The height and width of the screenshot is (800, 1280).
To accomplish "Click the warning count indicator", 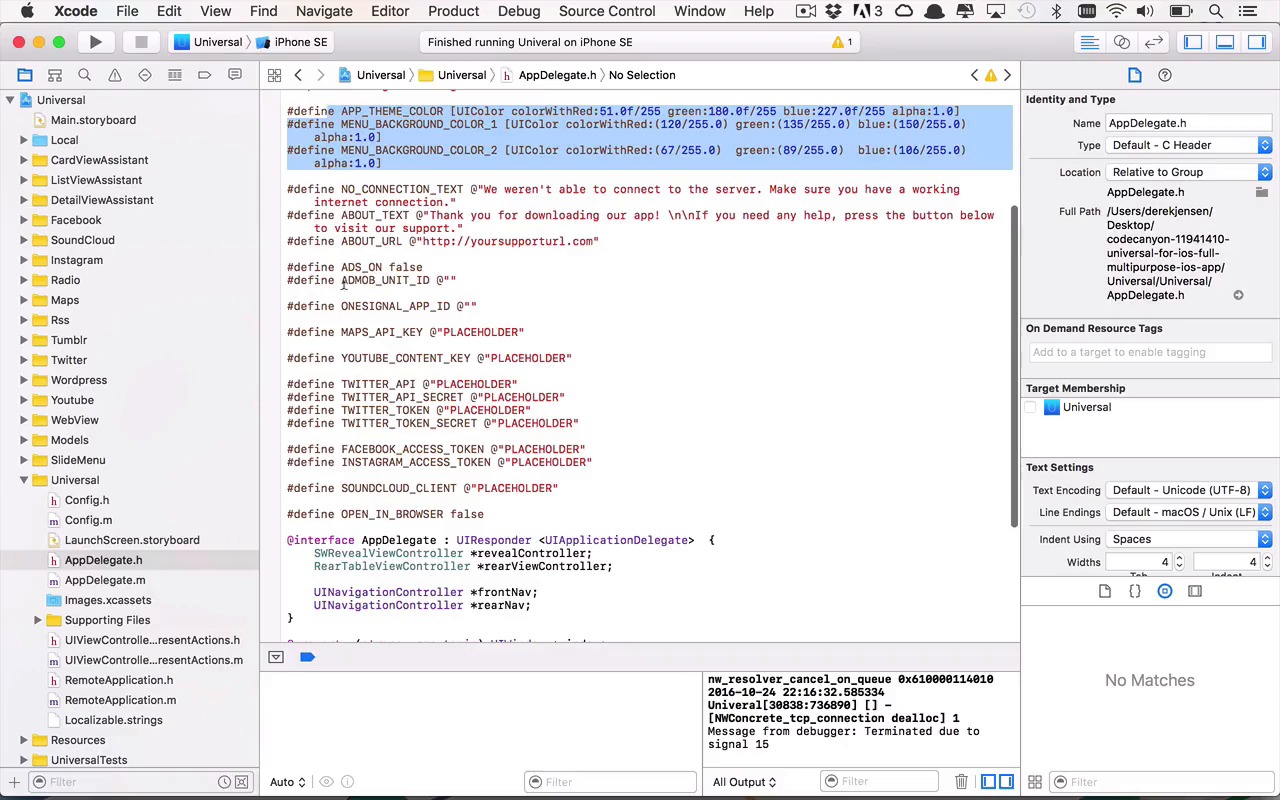I will tap(842, 42).
